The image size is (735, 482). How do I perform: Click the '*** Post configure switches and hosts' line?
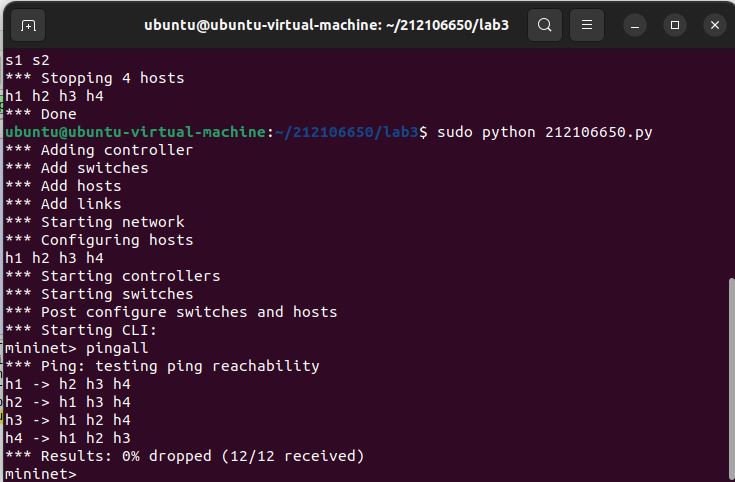[171, 312]
